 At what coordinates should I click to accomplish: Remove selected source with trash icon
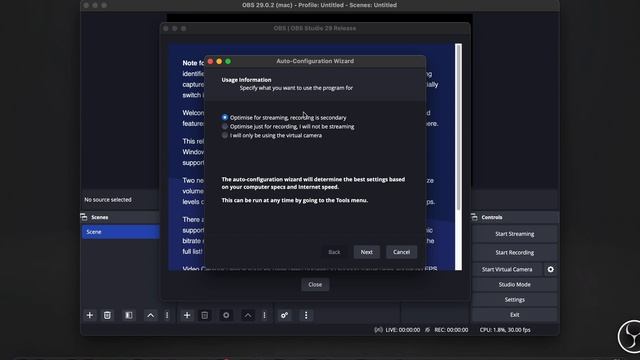pyautogui.click(x=204, y=315)
